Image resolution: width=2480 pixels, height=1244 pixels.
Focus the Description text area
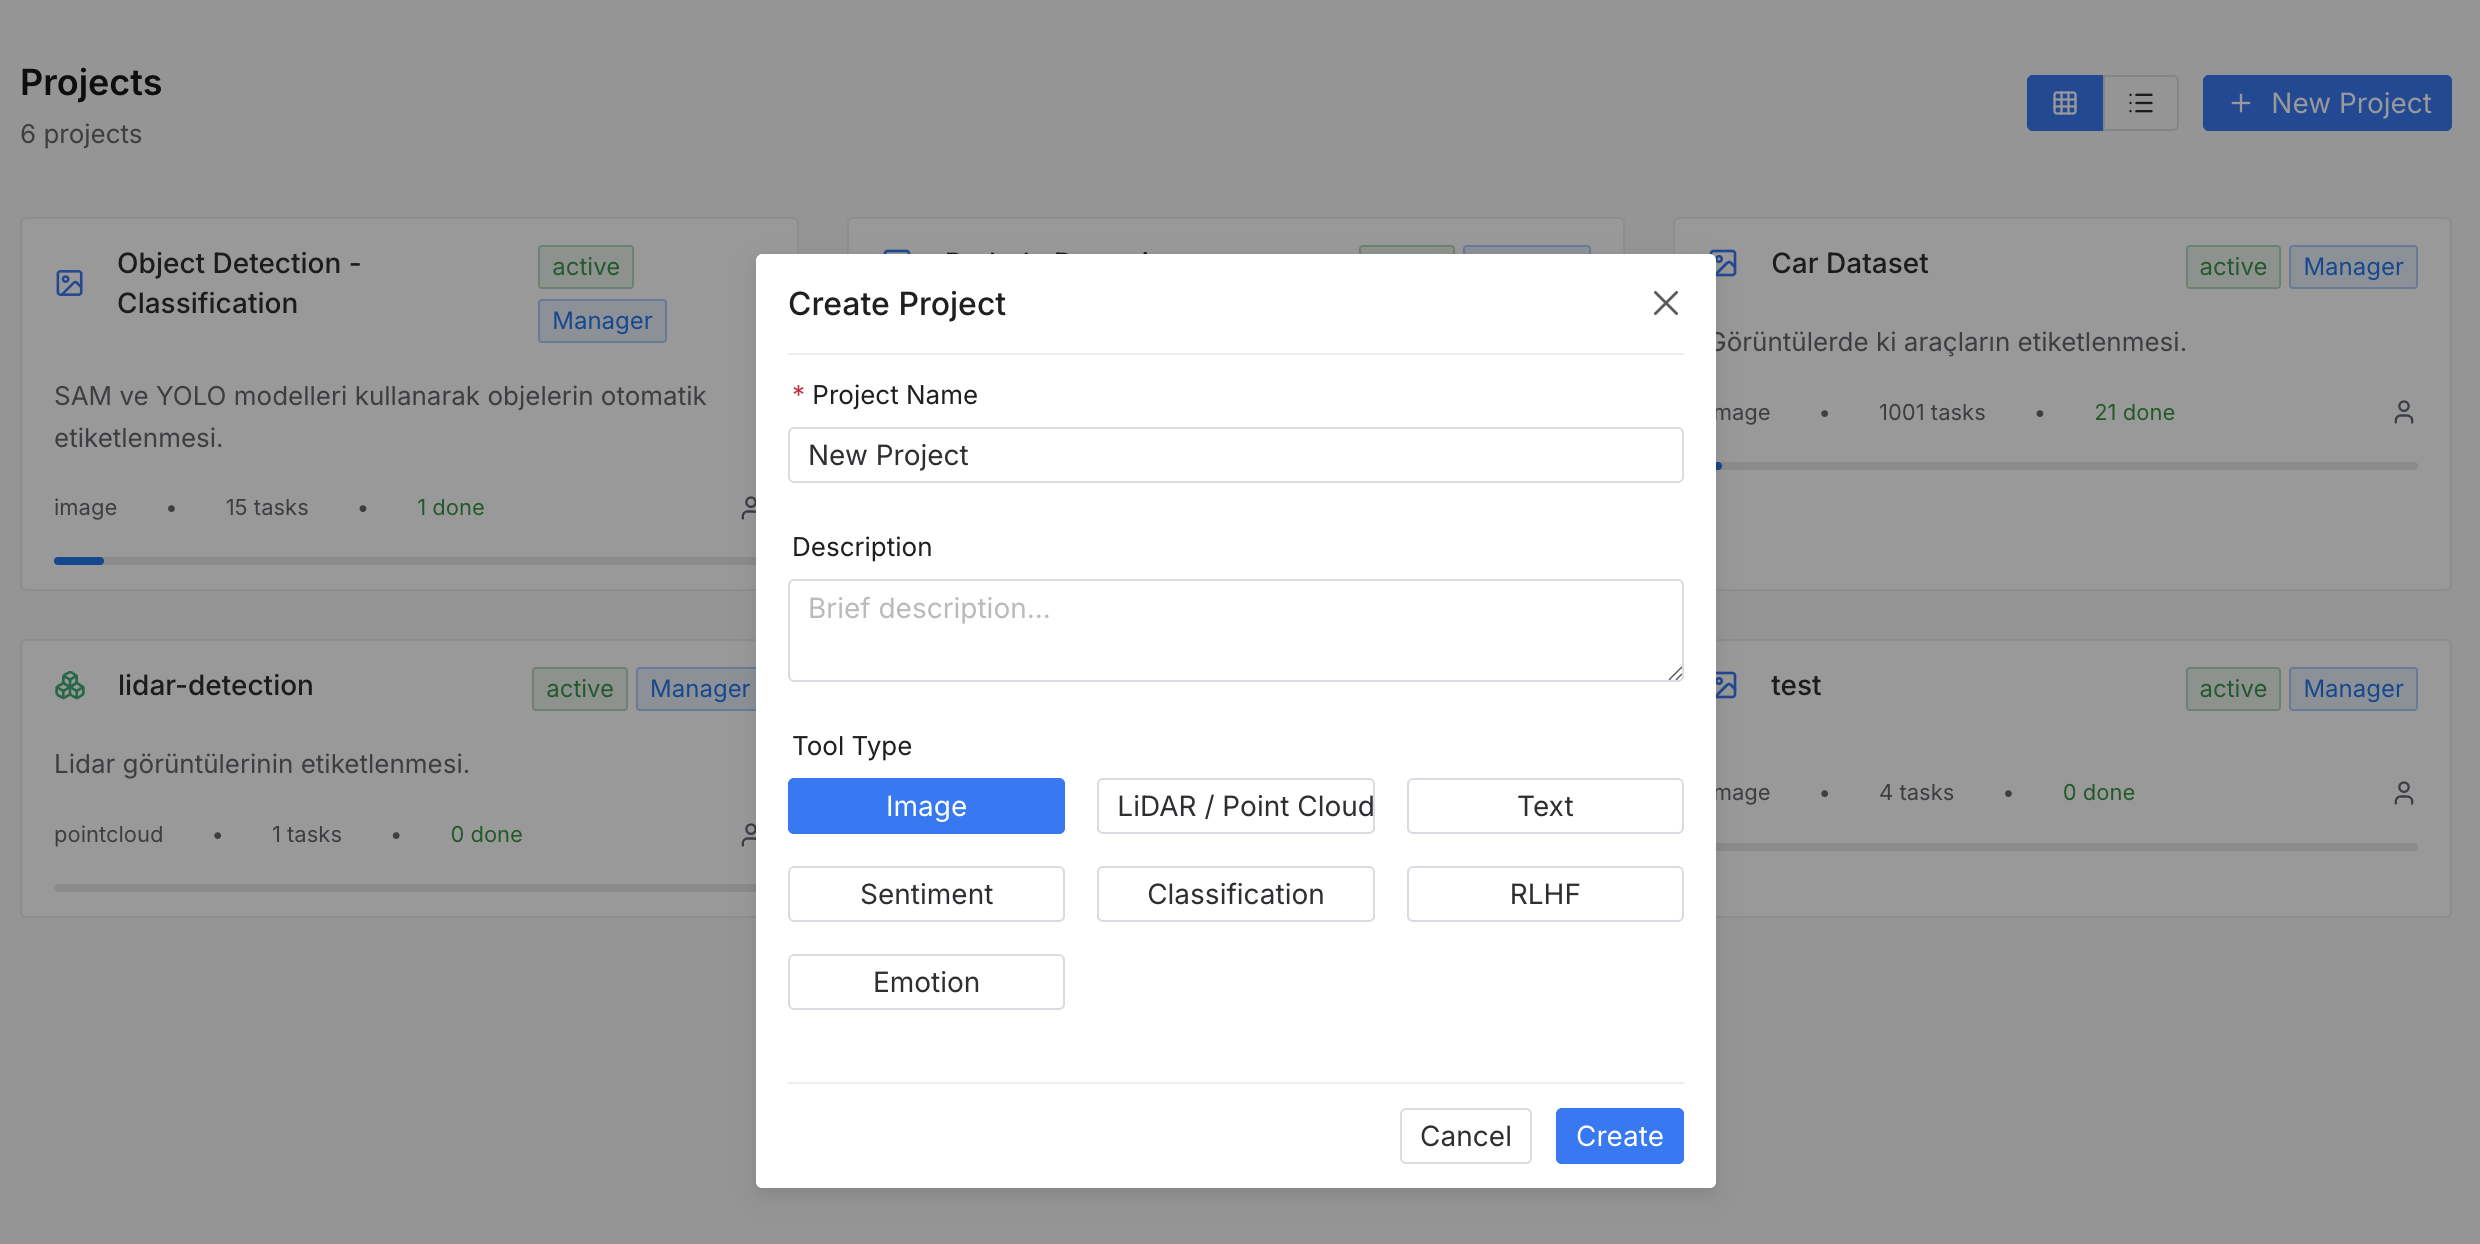pos(1235,630)
